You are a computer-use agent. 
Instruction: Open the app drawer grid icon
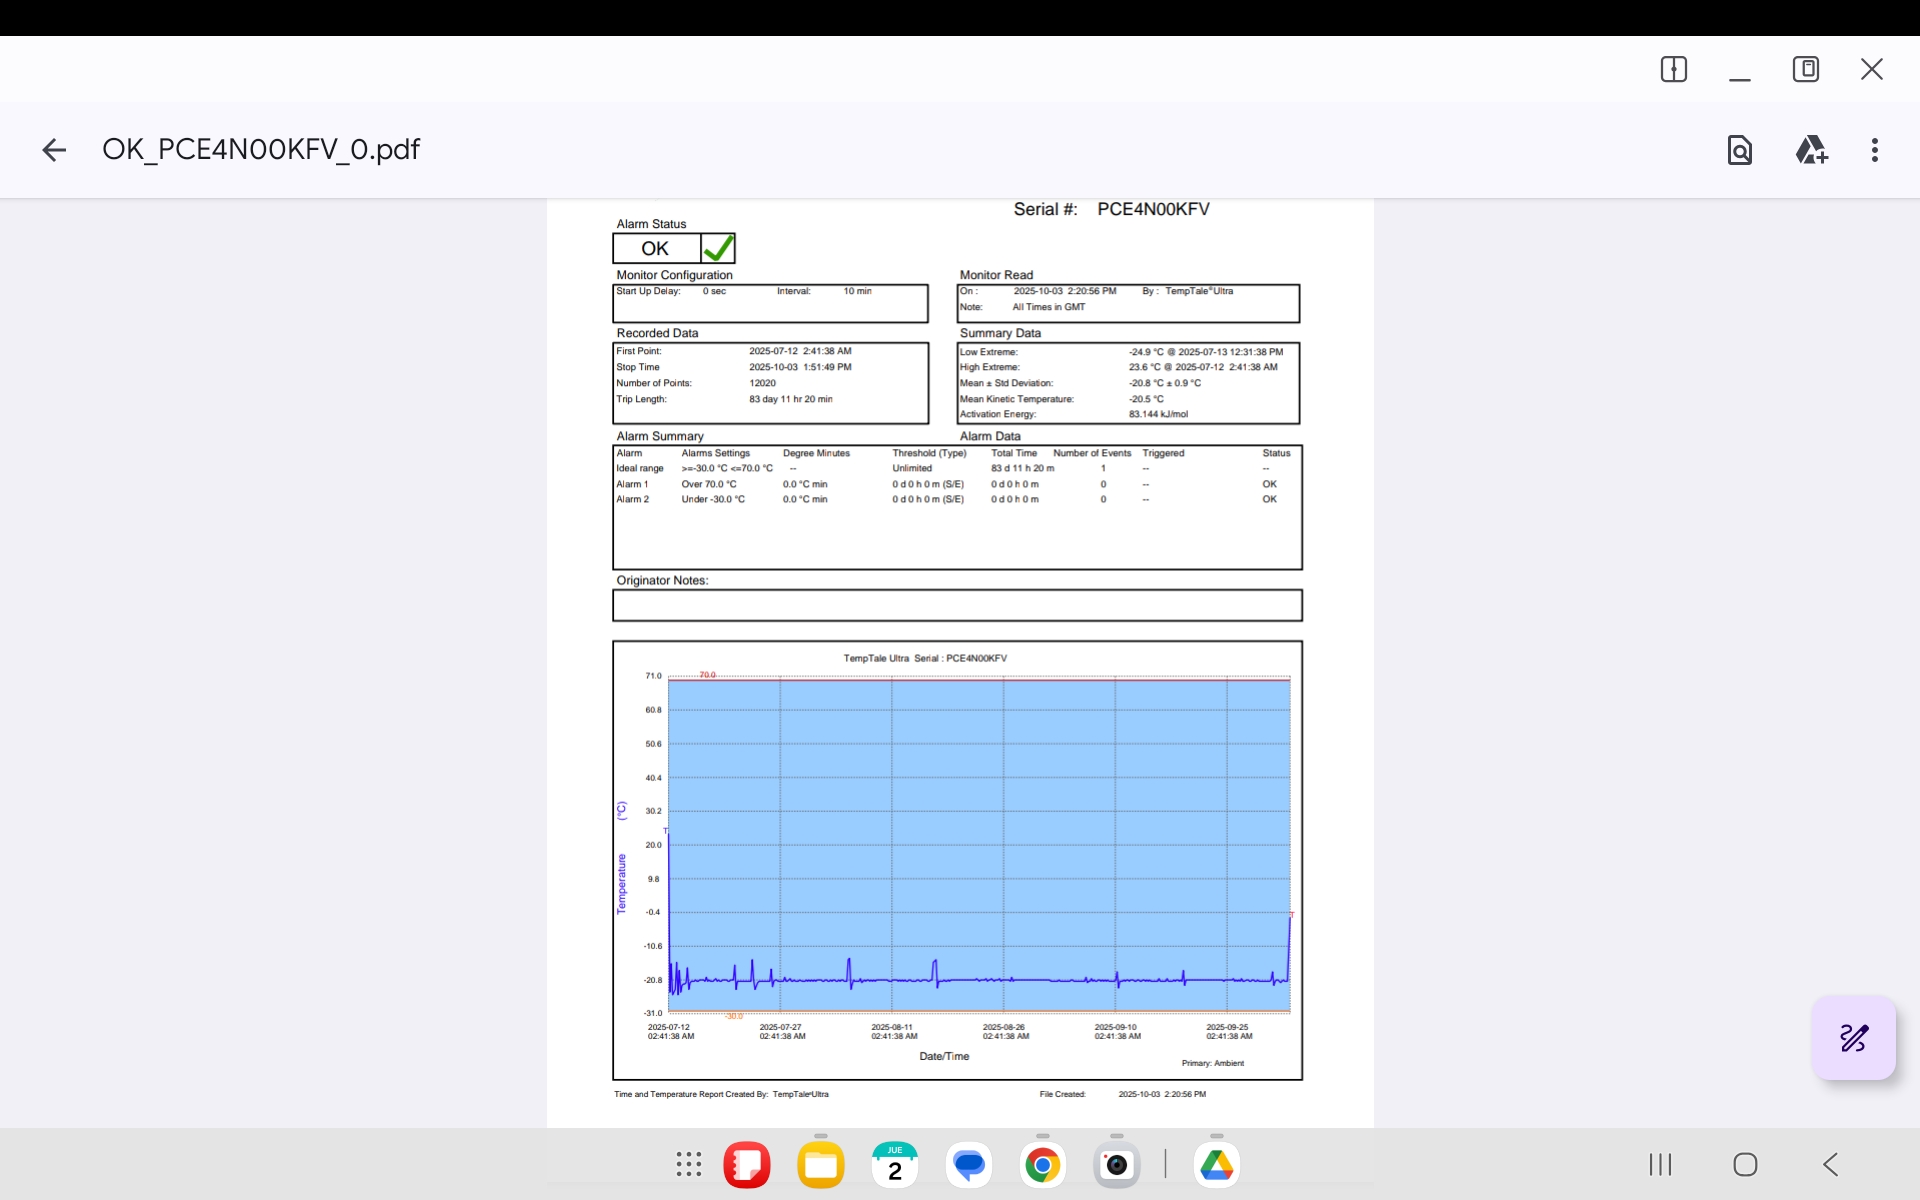pos(688,1164)
